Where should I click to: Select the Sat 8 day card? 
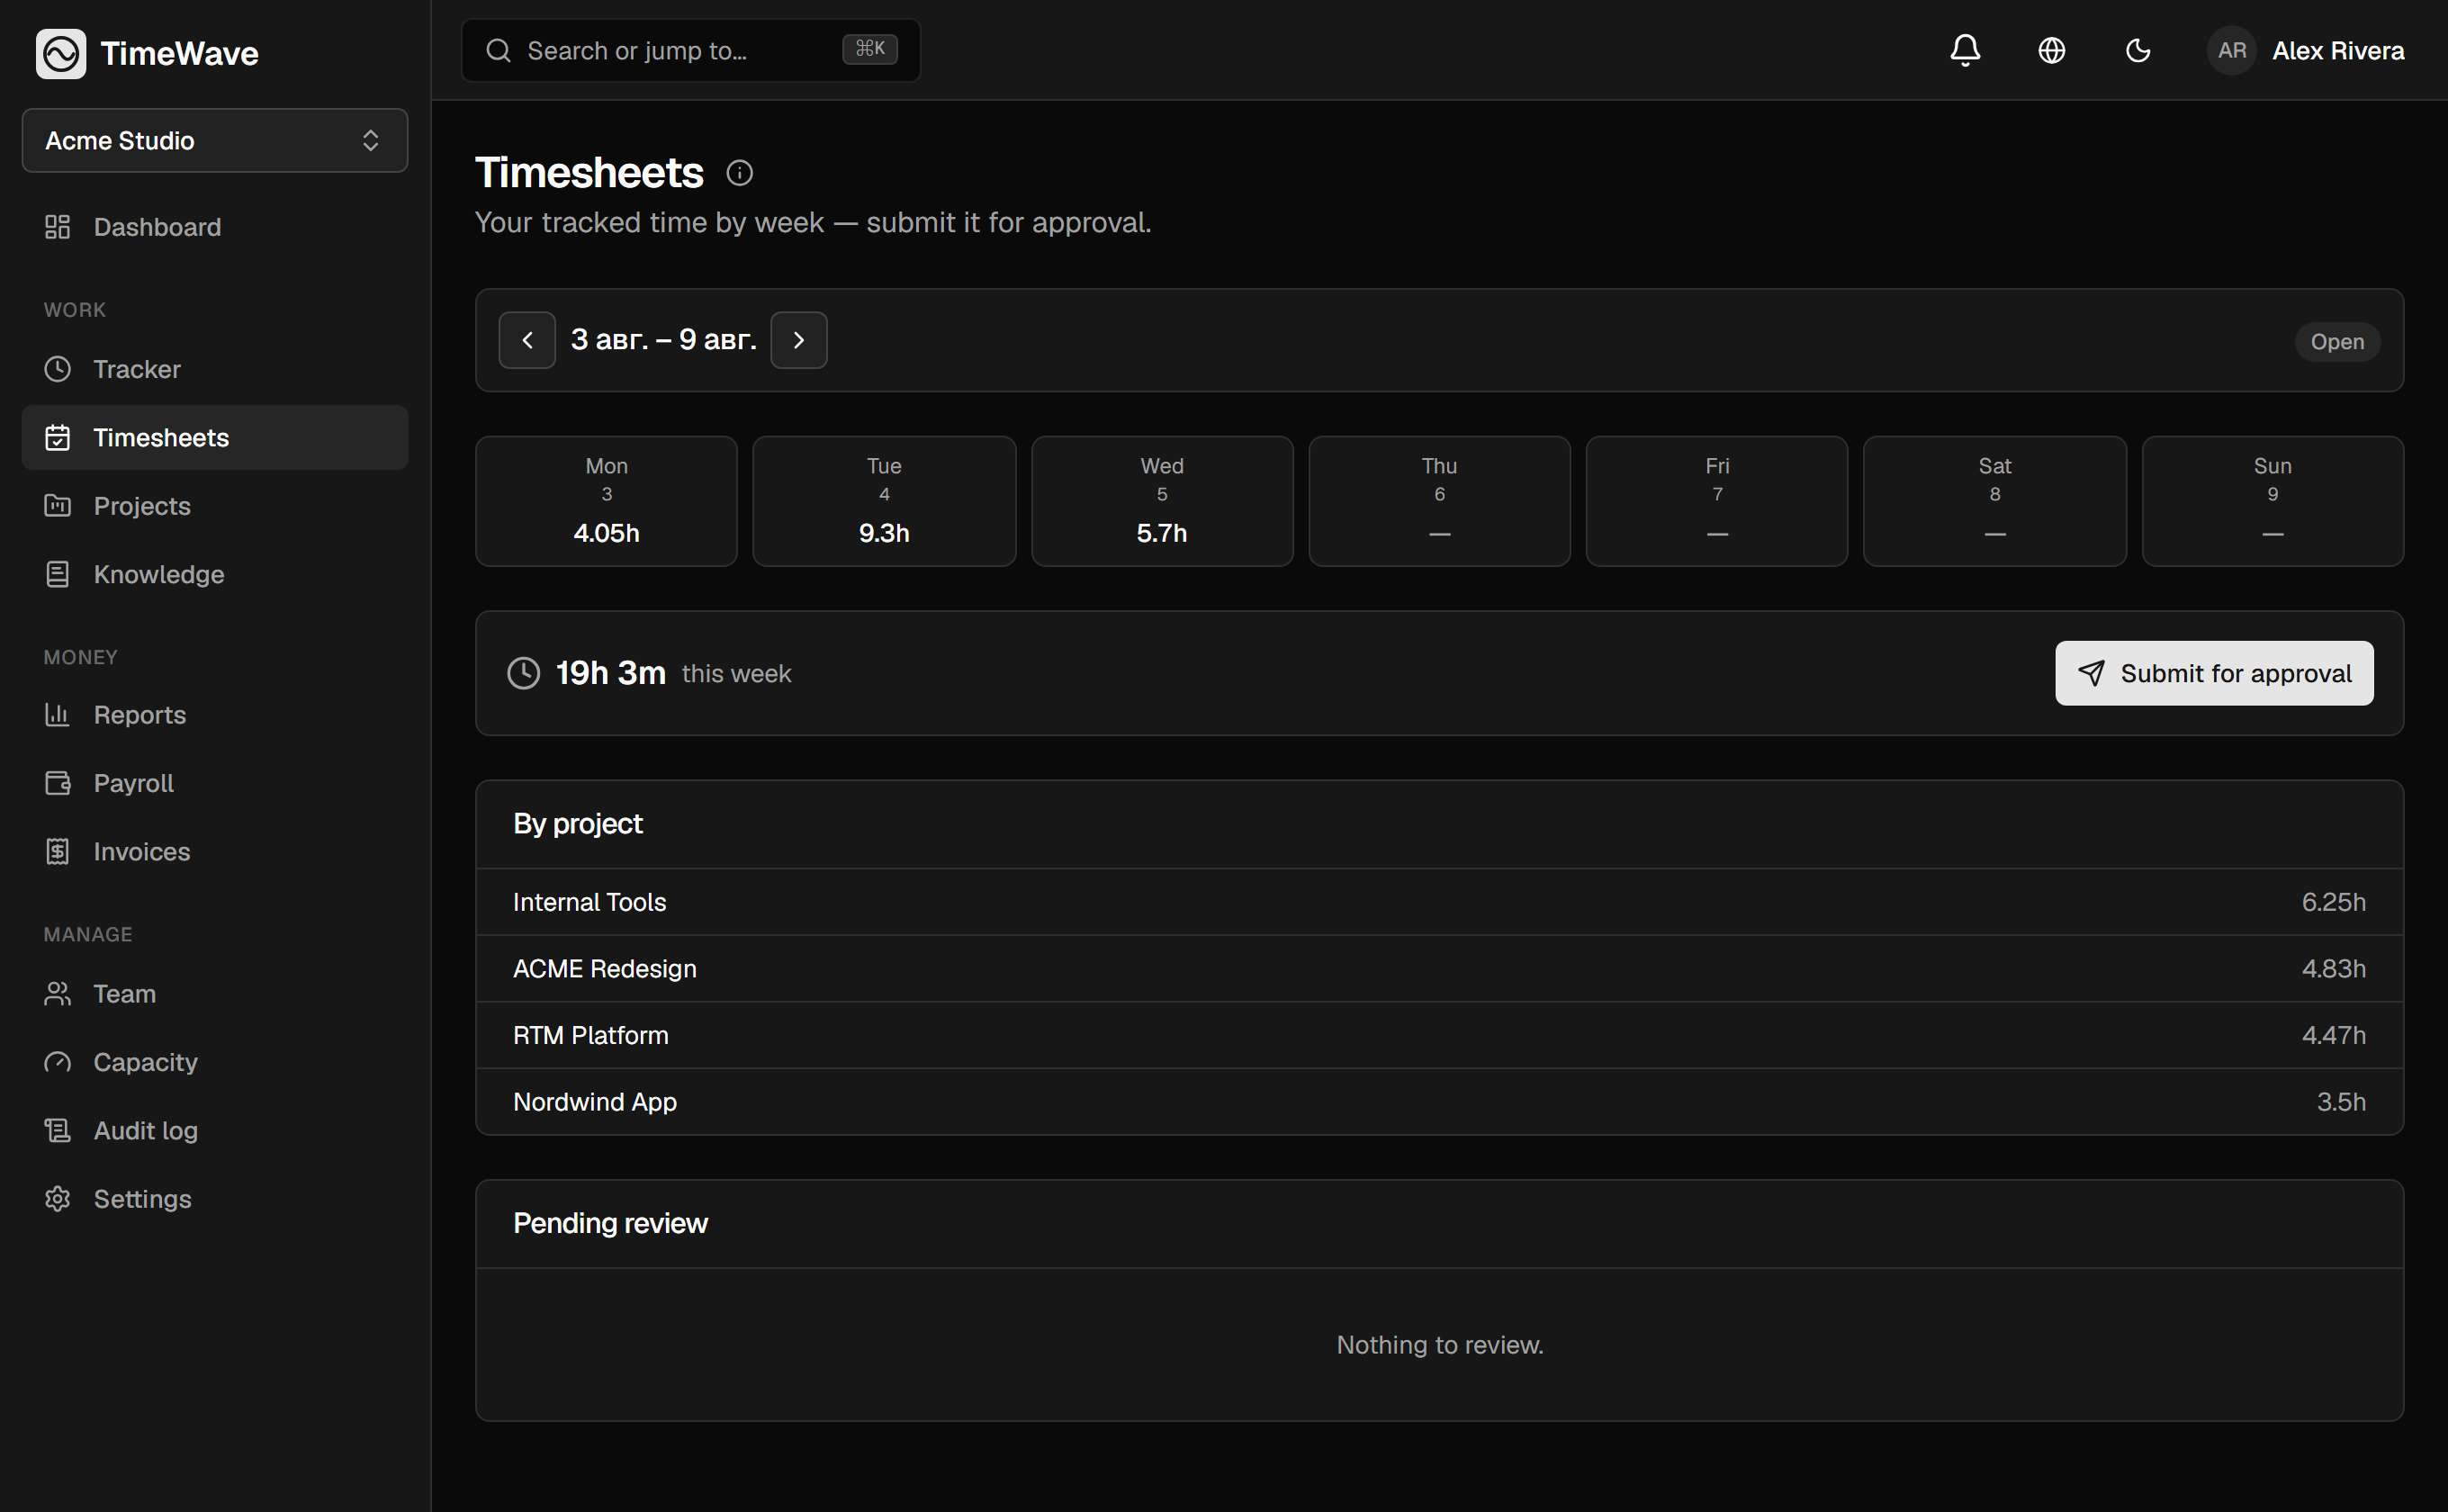tap(1995, 501)
